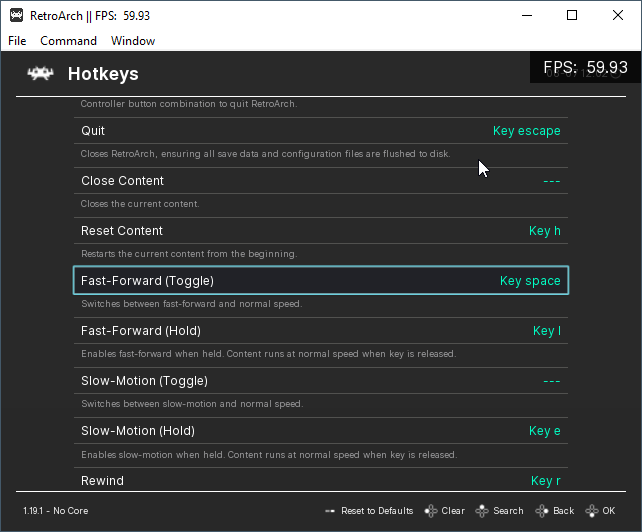The height and width of the screenshot is (532, 642).
Task: Click the unbound value for Close Content
Action: tap(552, 181)
